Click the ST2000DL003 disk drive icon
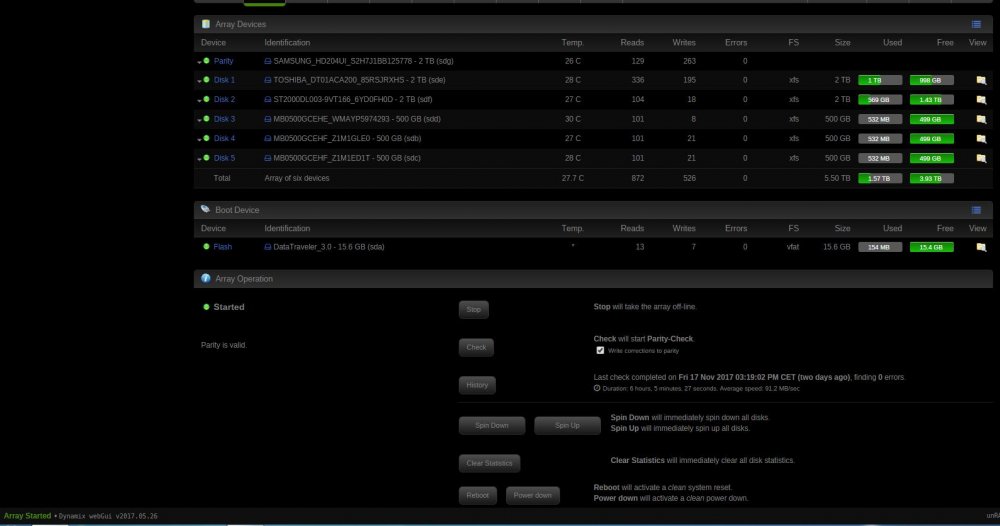Viewport: 1000px width, 526px height. [x=268, y=99]
